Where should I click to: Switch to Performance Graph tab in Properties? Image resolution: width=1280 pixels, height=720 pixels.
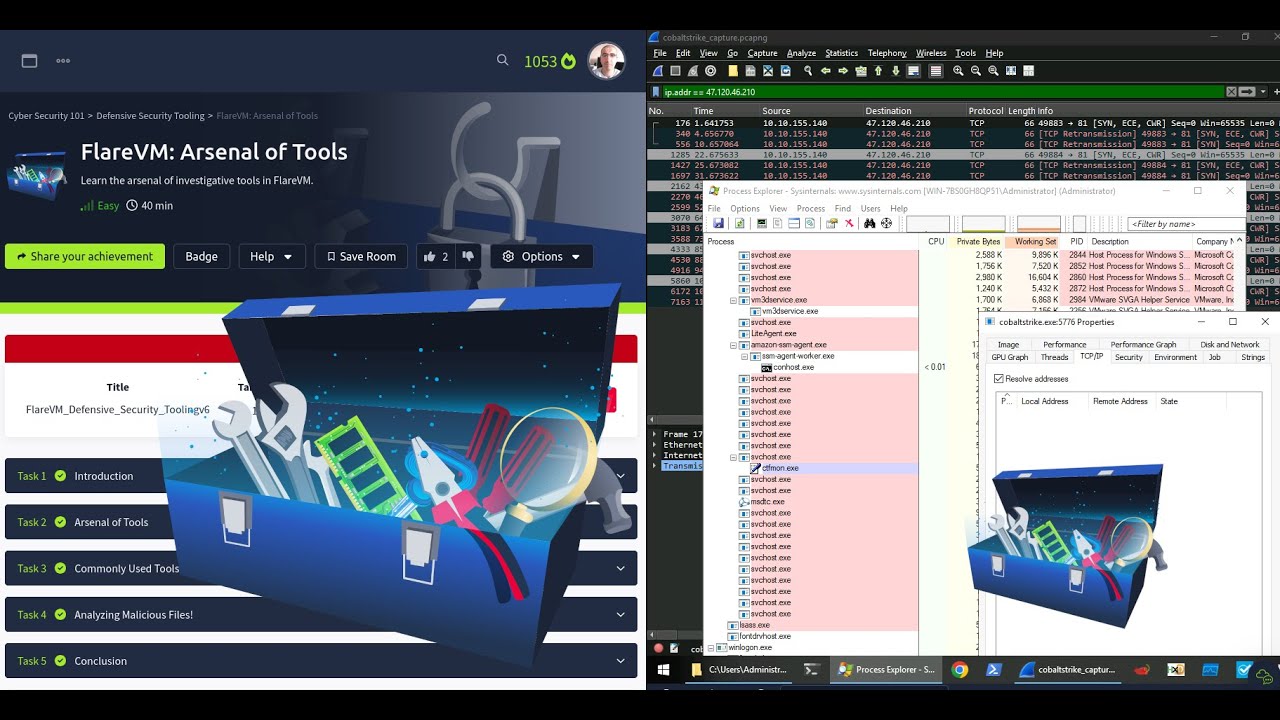coord(1144,345)
